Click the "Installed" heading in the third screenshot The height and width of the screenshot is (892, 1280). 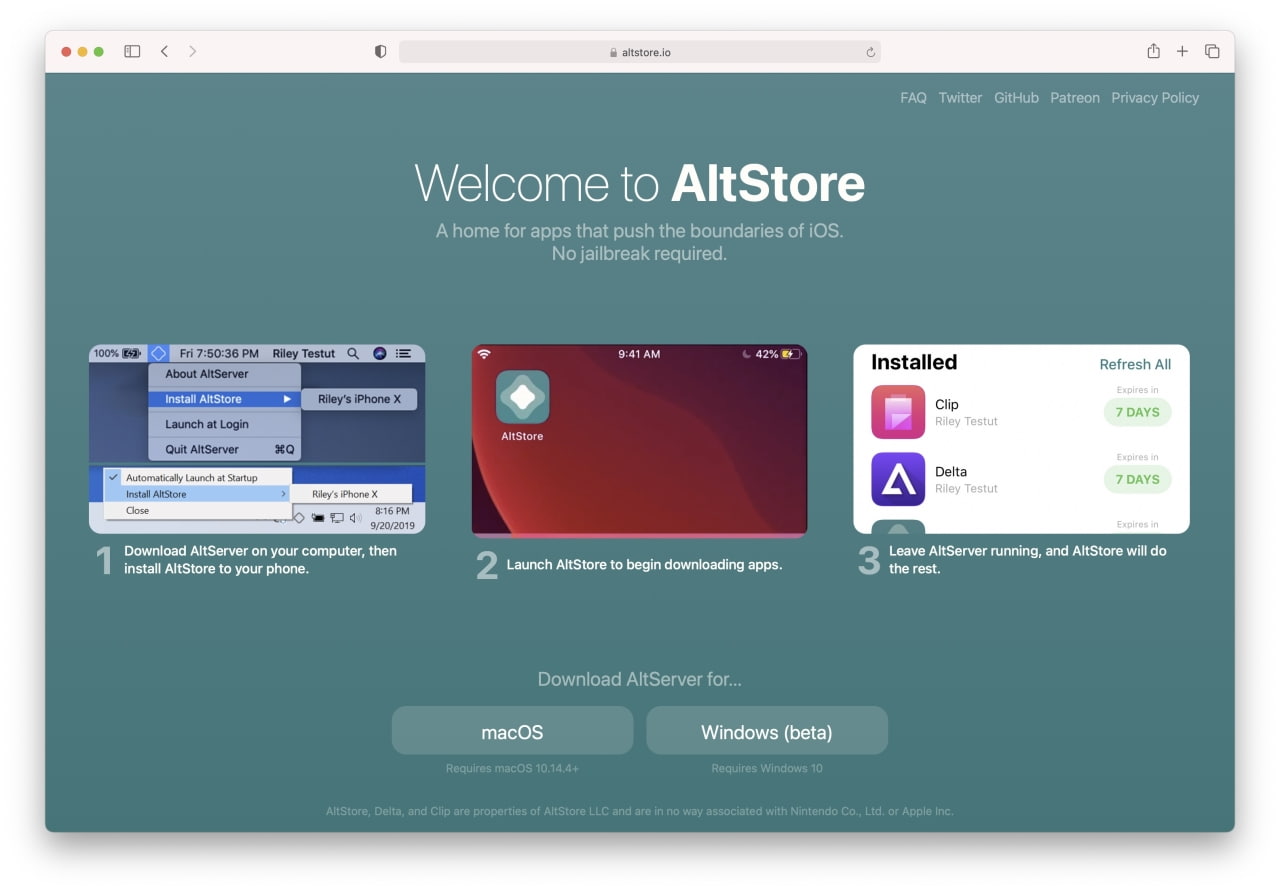[914, 362]
